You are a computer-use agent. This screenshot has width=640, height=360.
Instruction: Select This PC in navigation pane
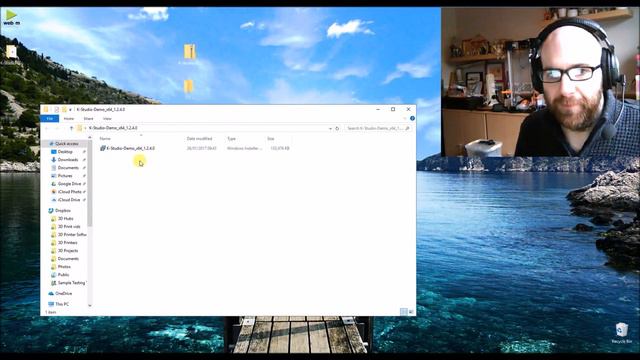62,304
